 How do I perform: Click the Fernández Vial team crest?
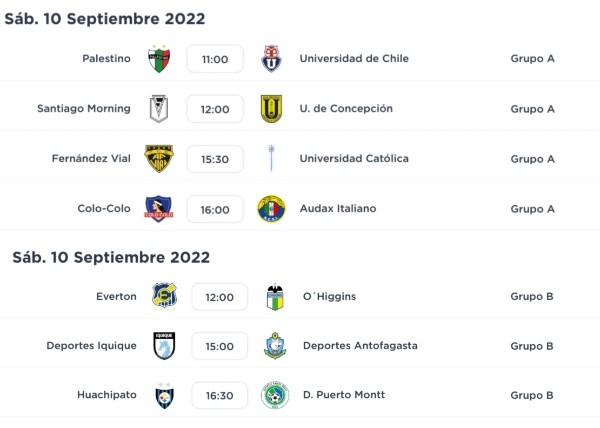[x=158, y=159]
